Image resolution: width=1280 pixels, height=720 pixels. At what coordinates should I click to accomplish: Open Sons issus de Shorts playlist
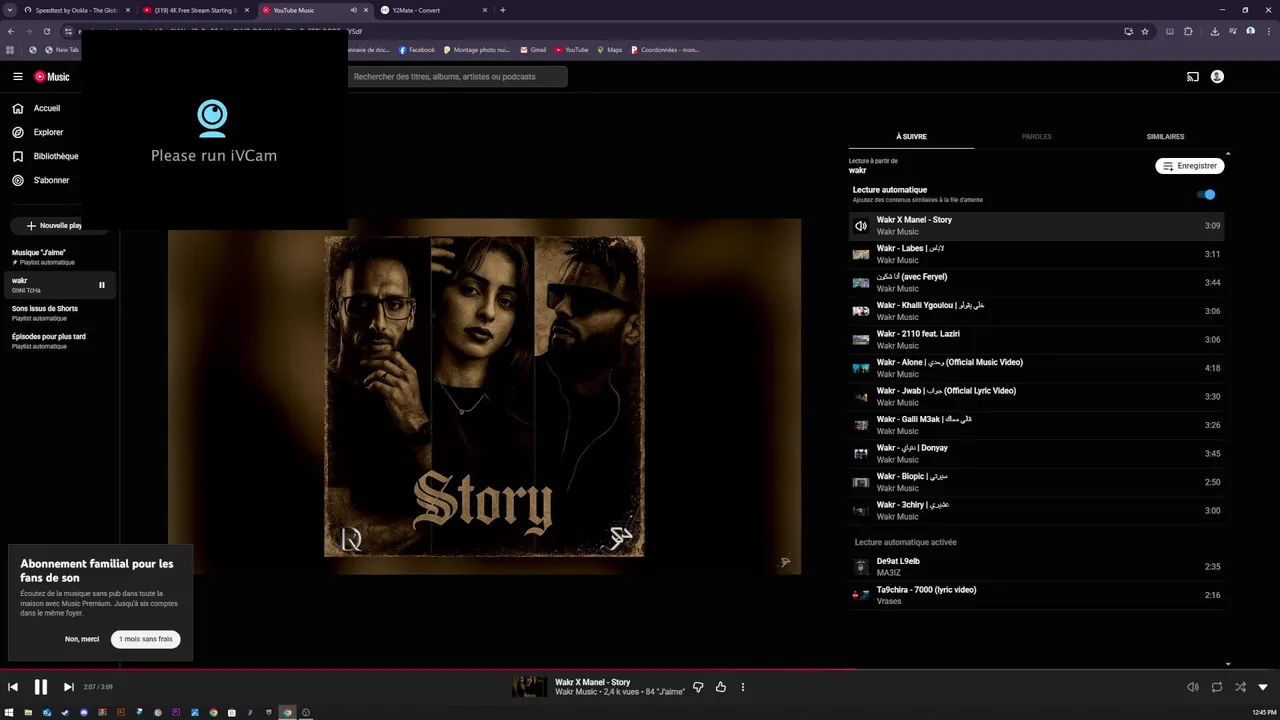[60, 313]
